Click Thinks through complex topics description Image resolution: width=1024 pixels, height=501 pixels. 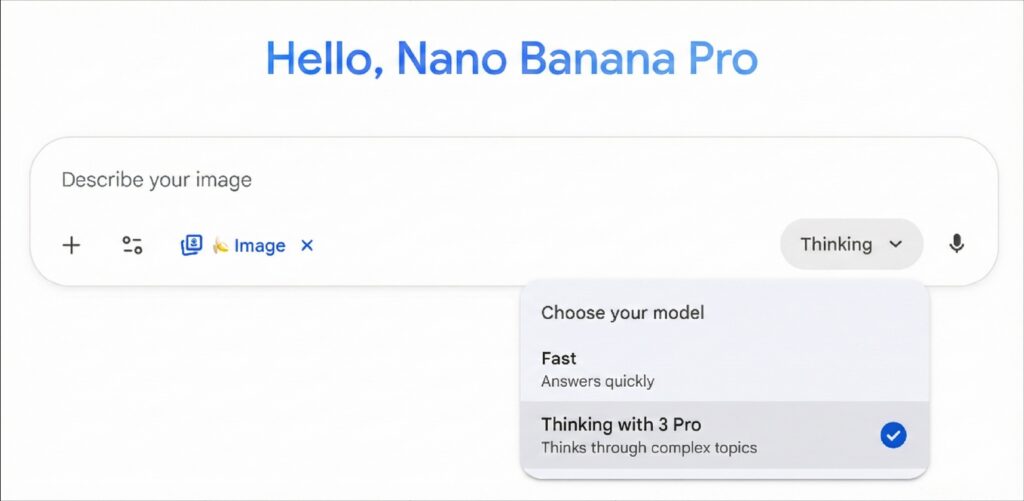(649, 447)
